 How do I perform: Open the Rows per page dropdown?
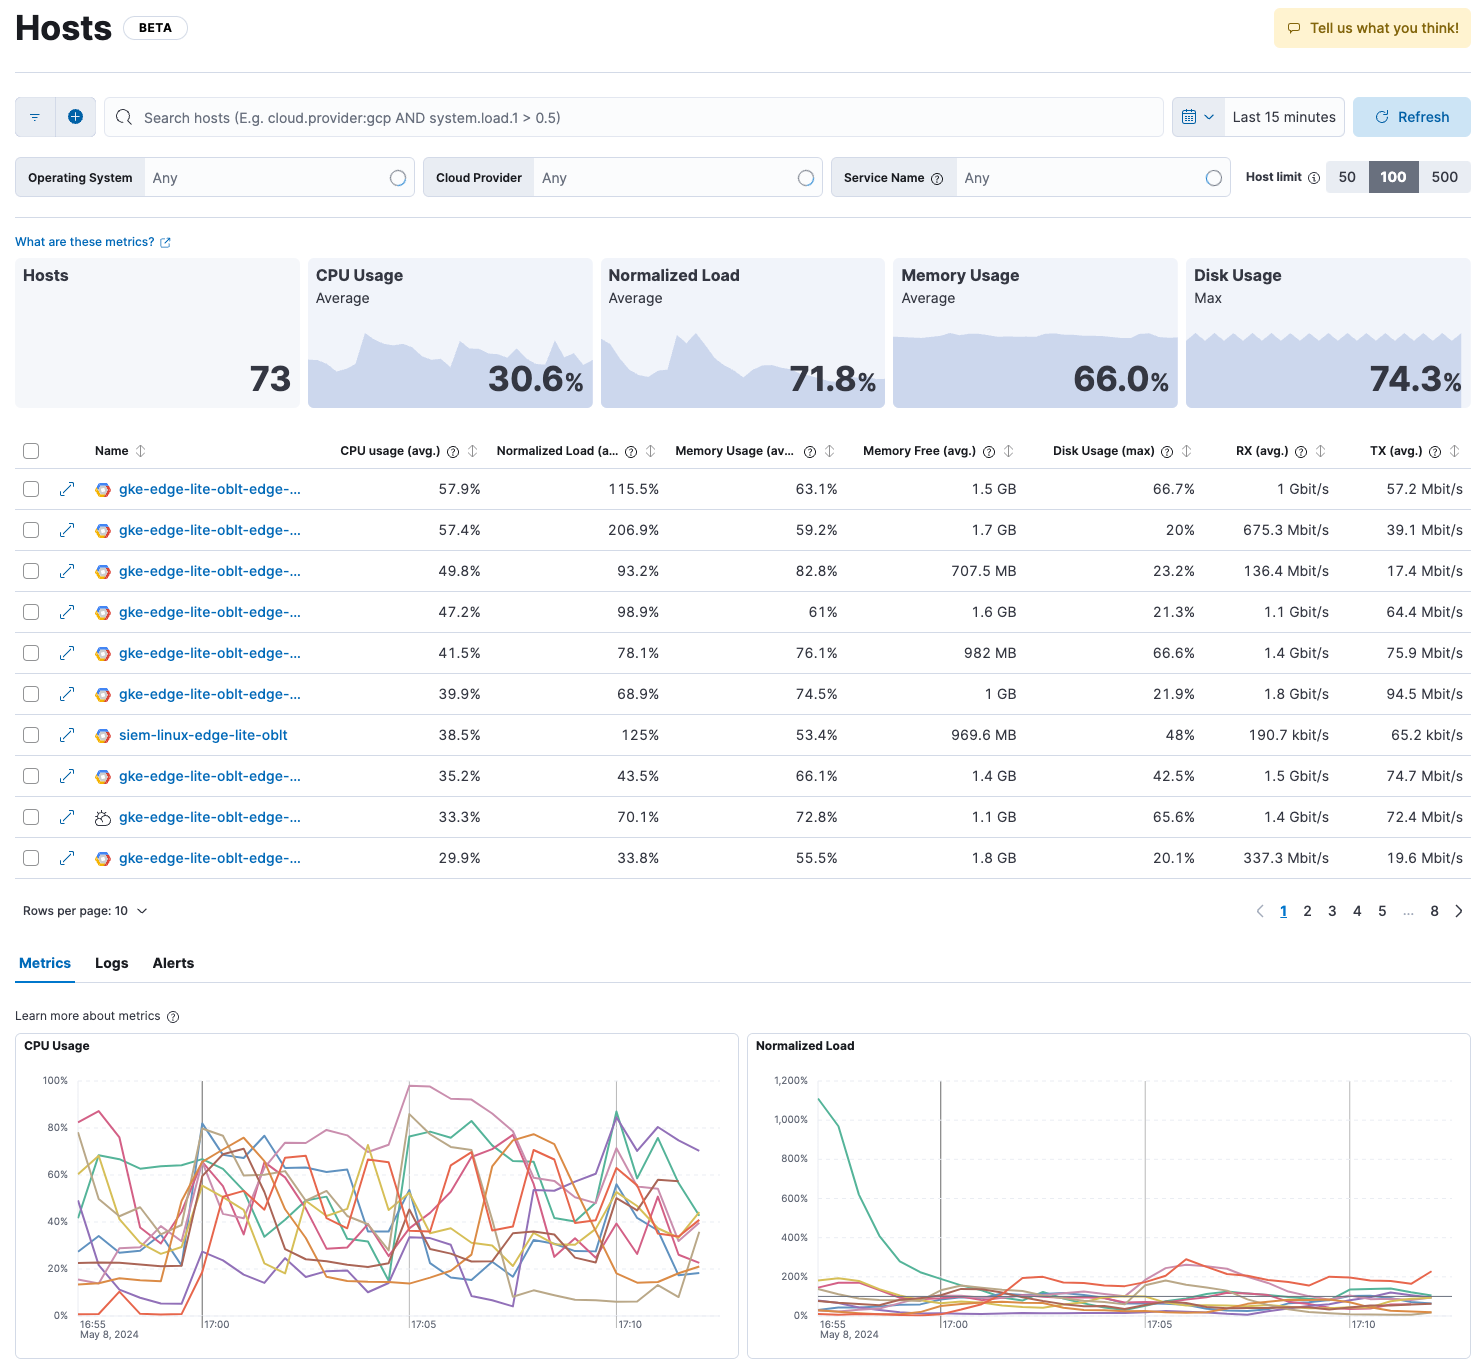[85, 911]
